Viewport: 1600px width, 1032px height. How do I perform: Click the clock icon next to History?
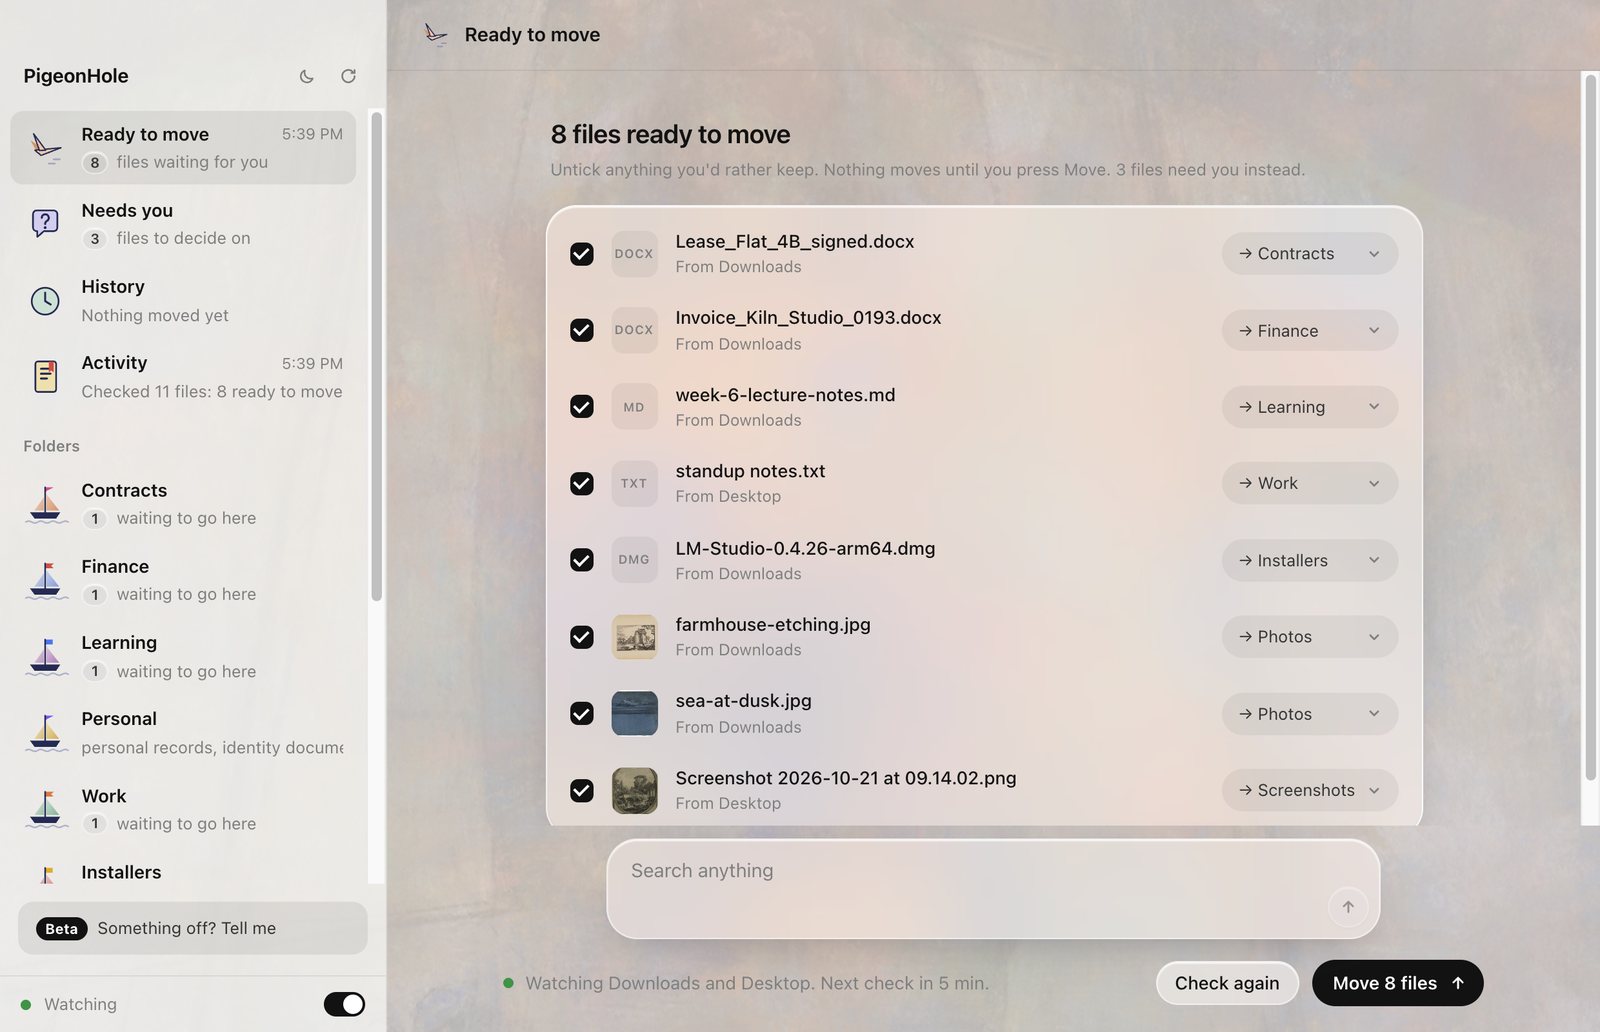45,300
